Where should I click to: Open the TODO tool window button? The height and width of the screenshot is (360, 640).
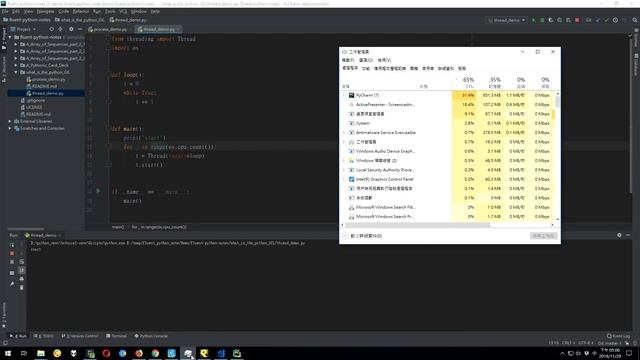pyautogui.click(x=44, y=336)
